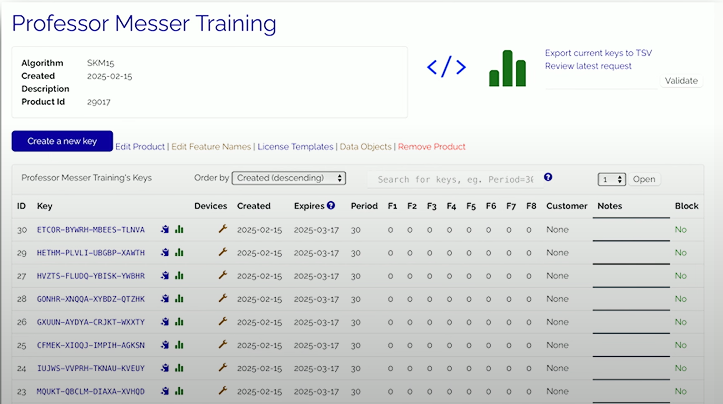Open the Data Objects link

point(366,147)
